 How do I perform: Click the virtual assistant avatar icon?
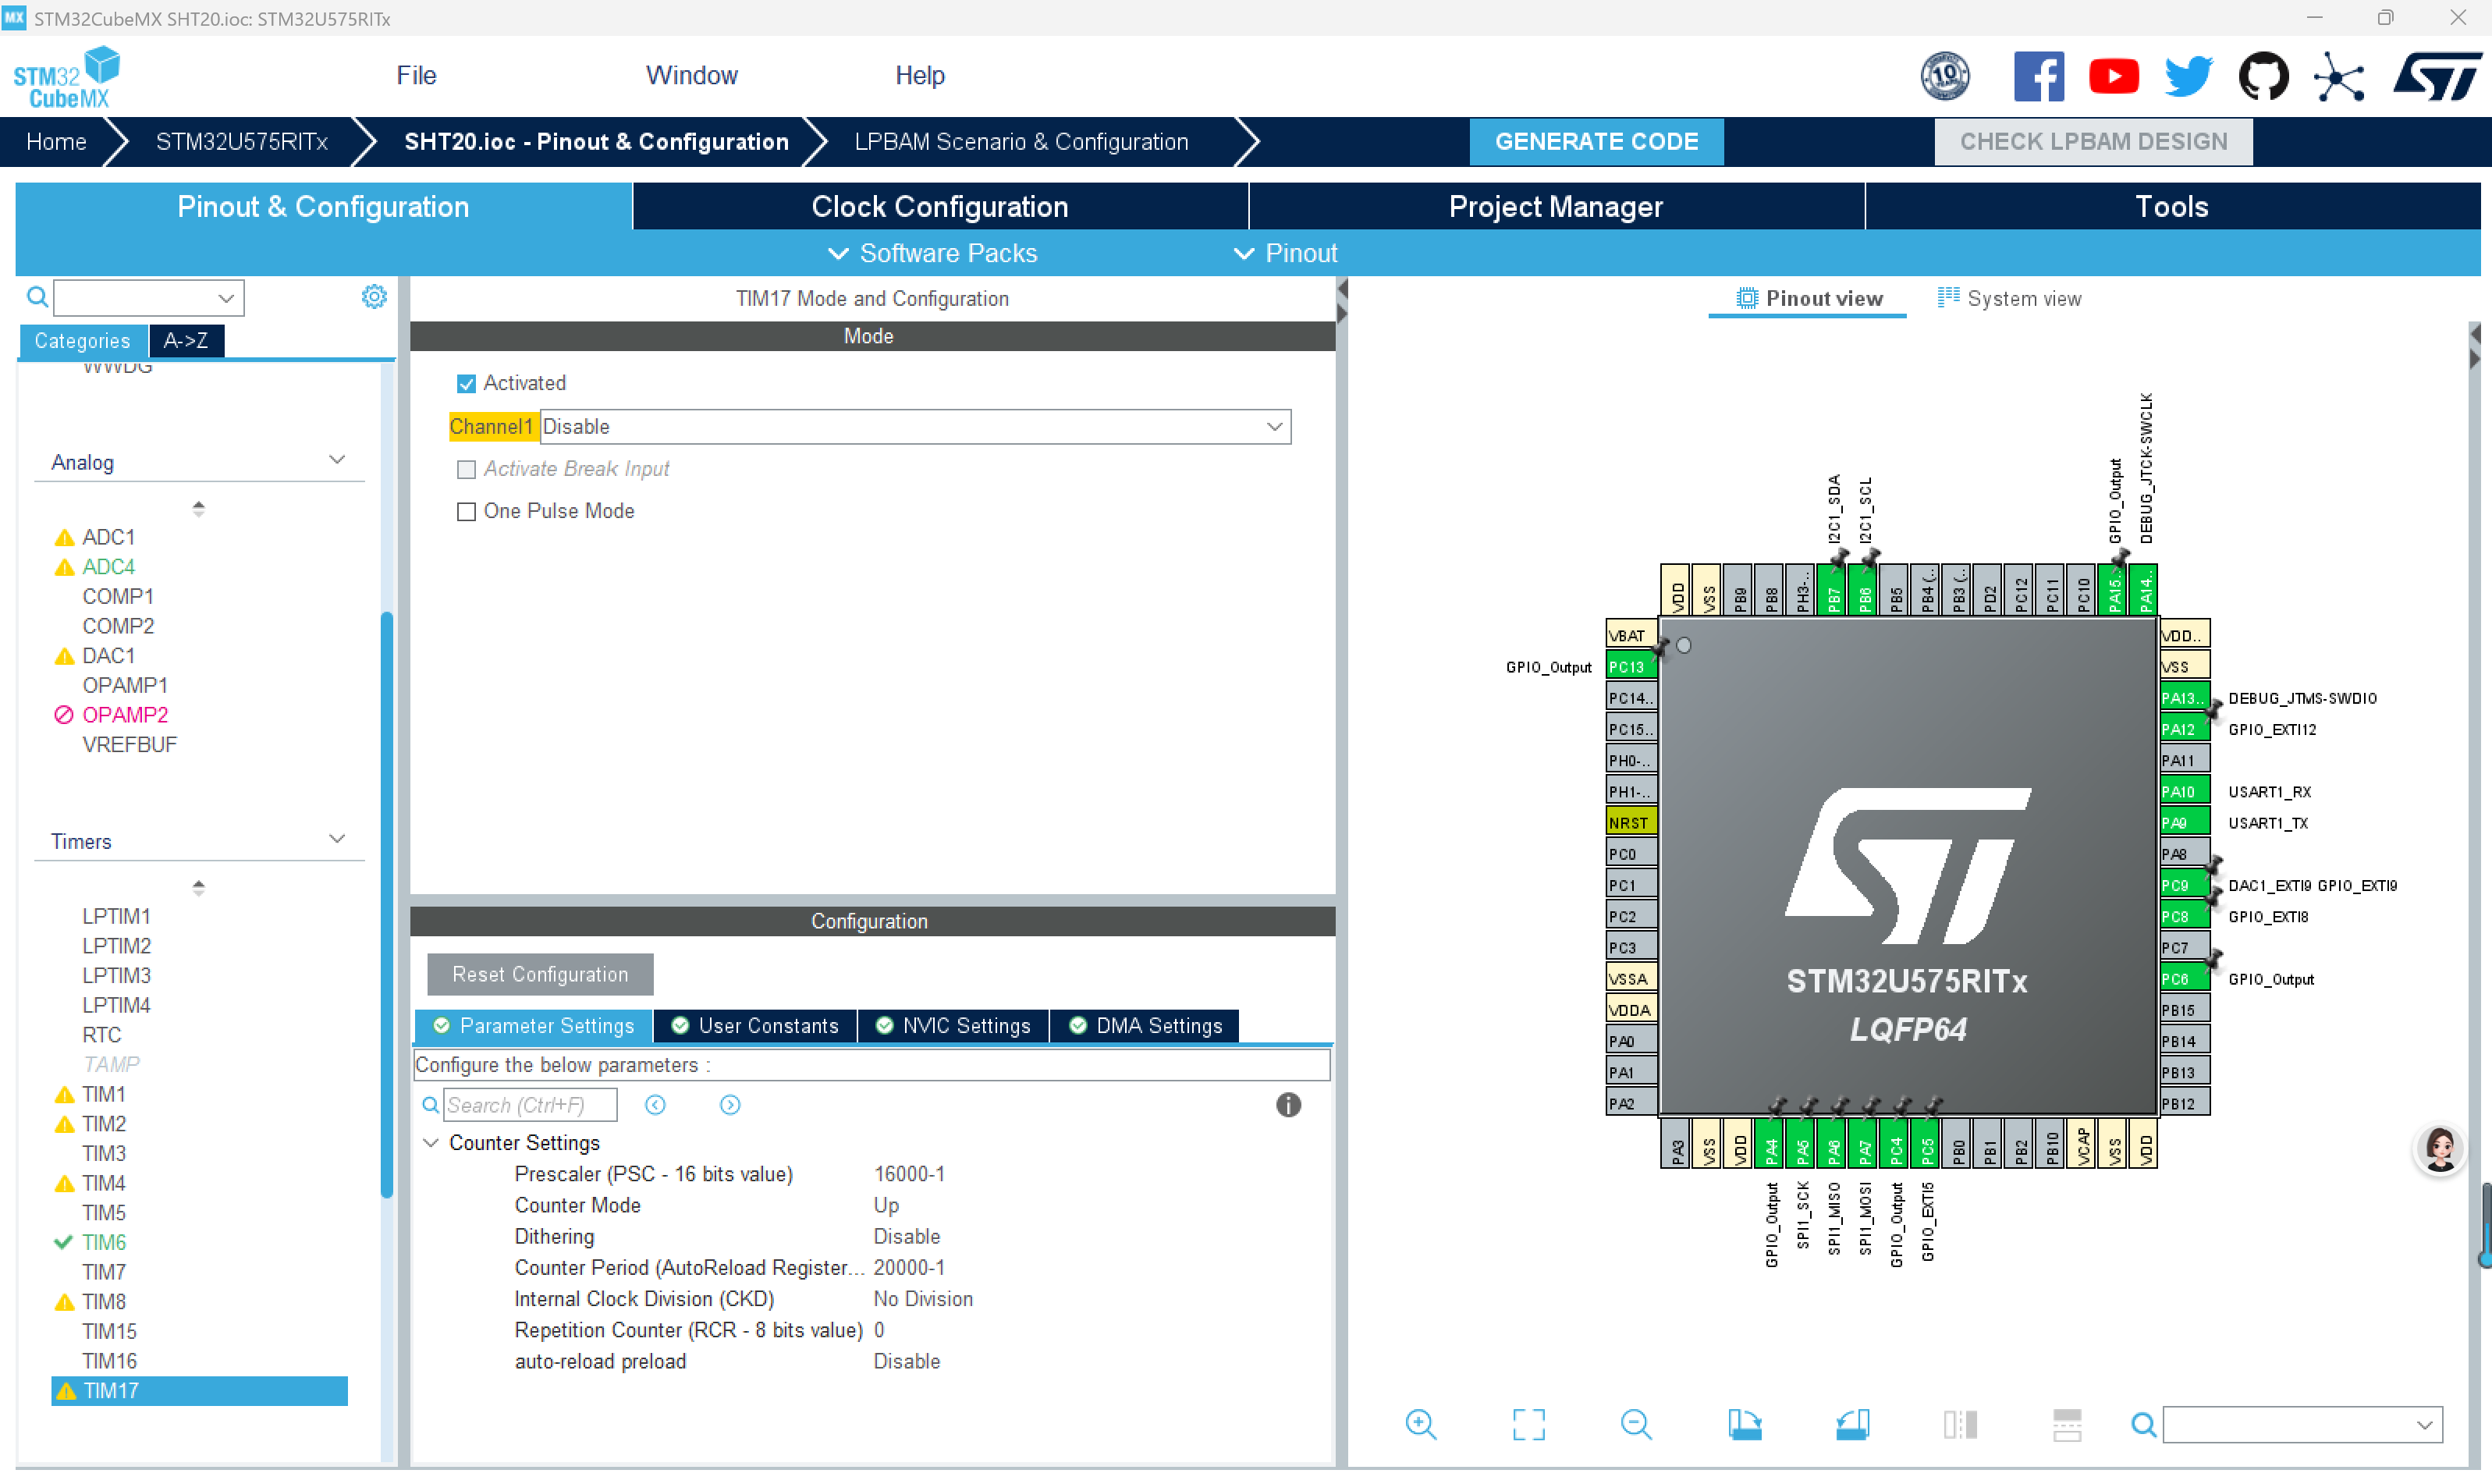[x=2440, y=1149]
